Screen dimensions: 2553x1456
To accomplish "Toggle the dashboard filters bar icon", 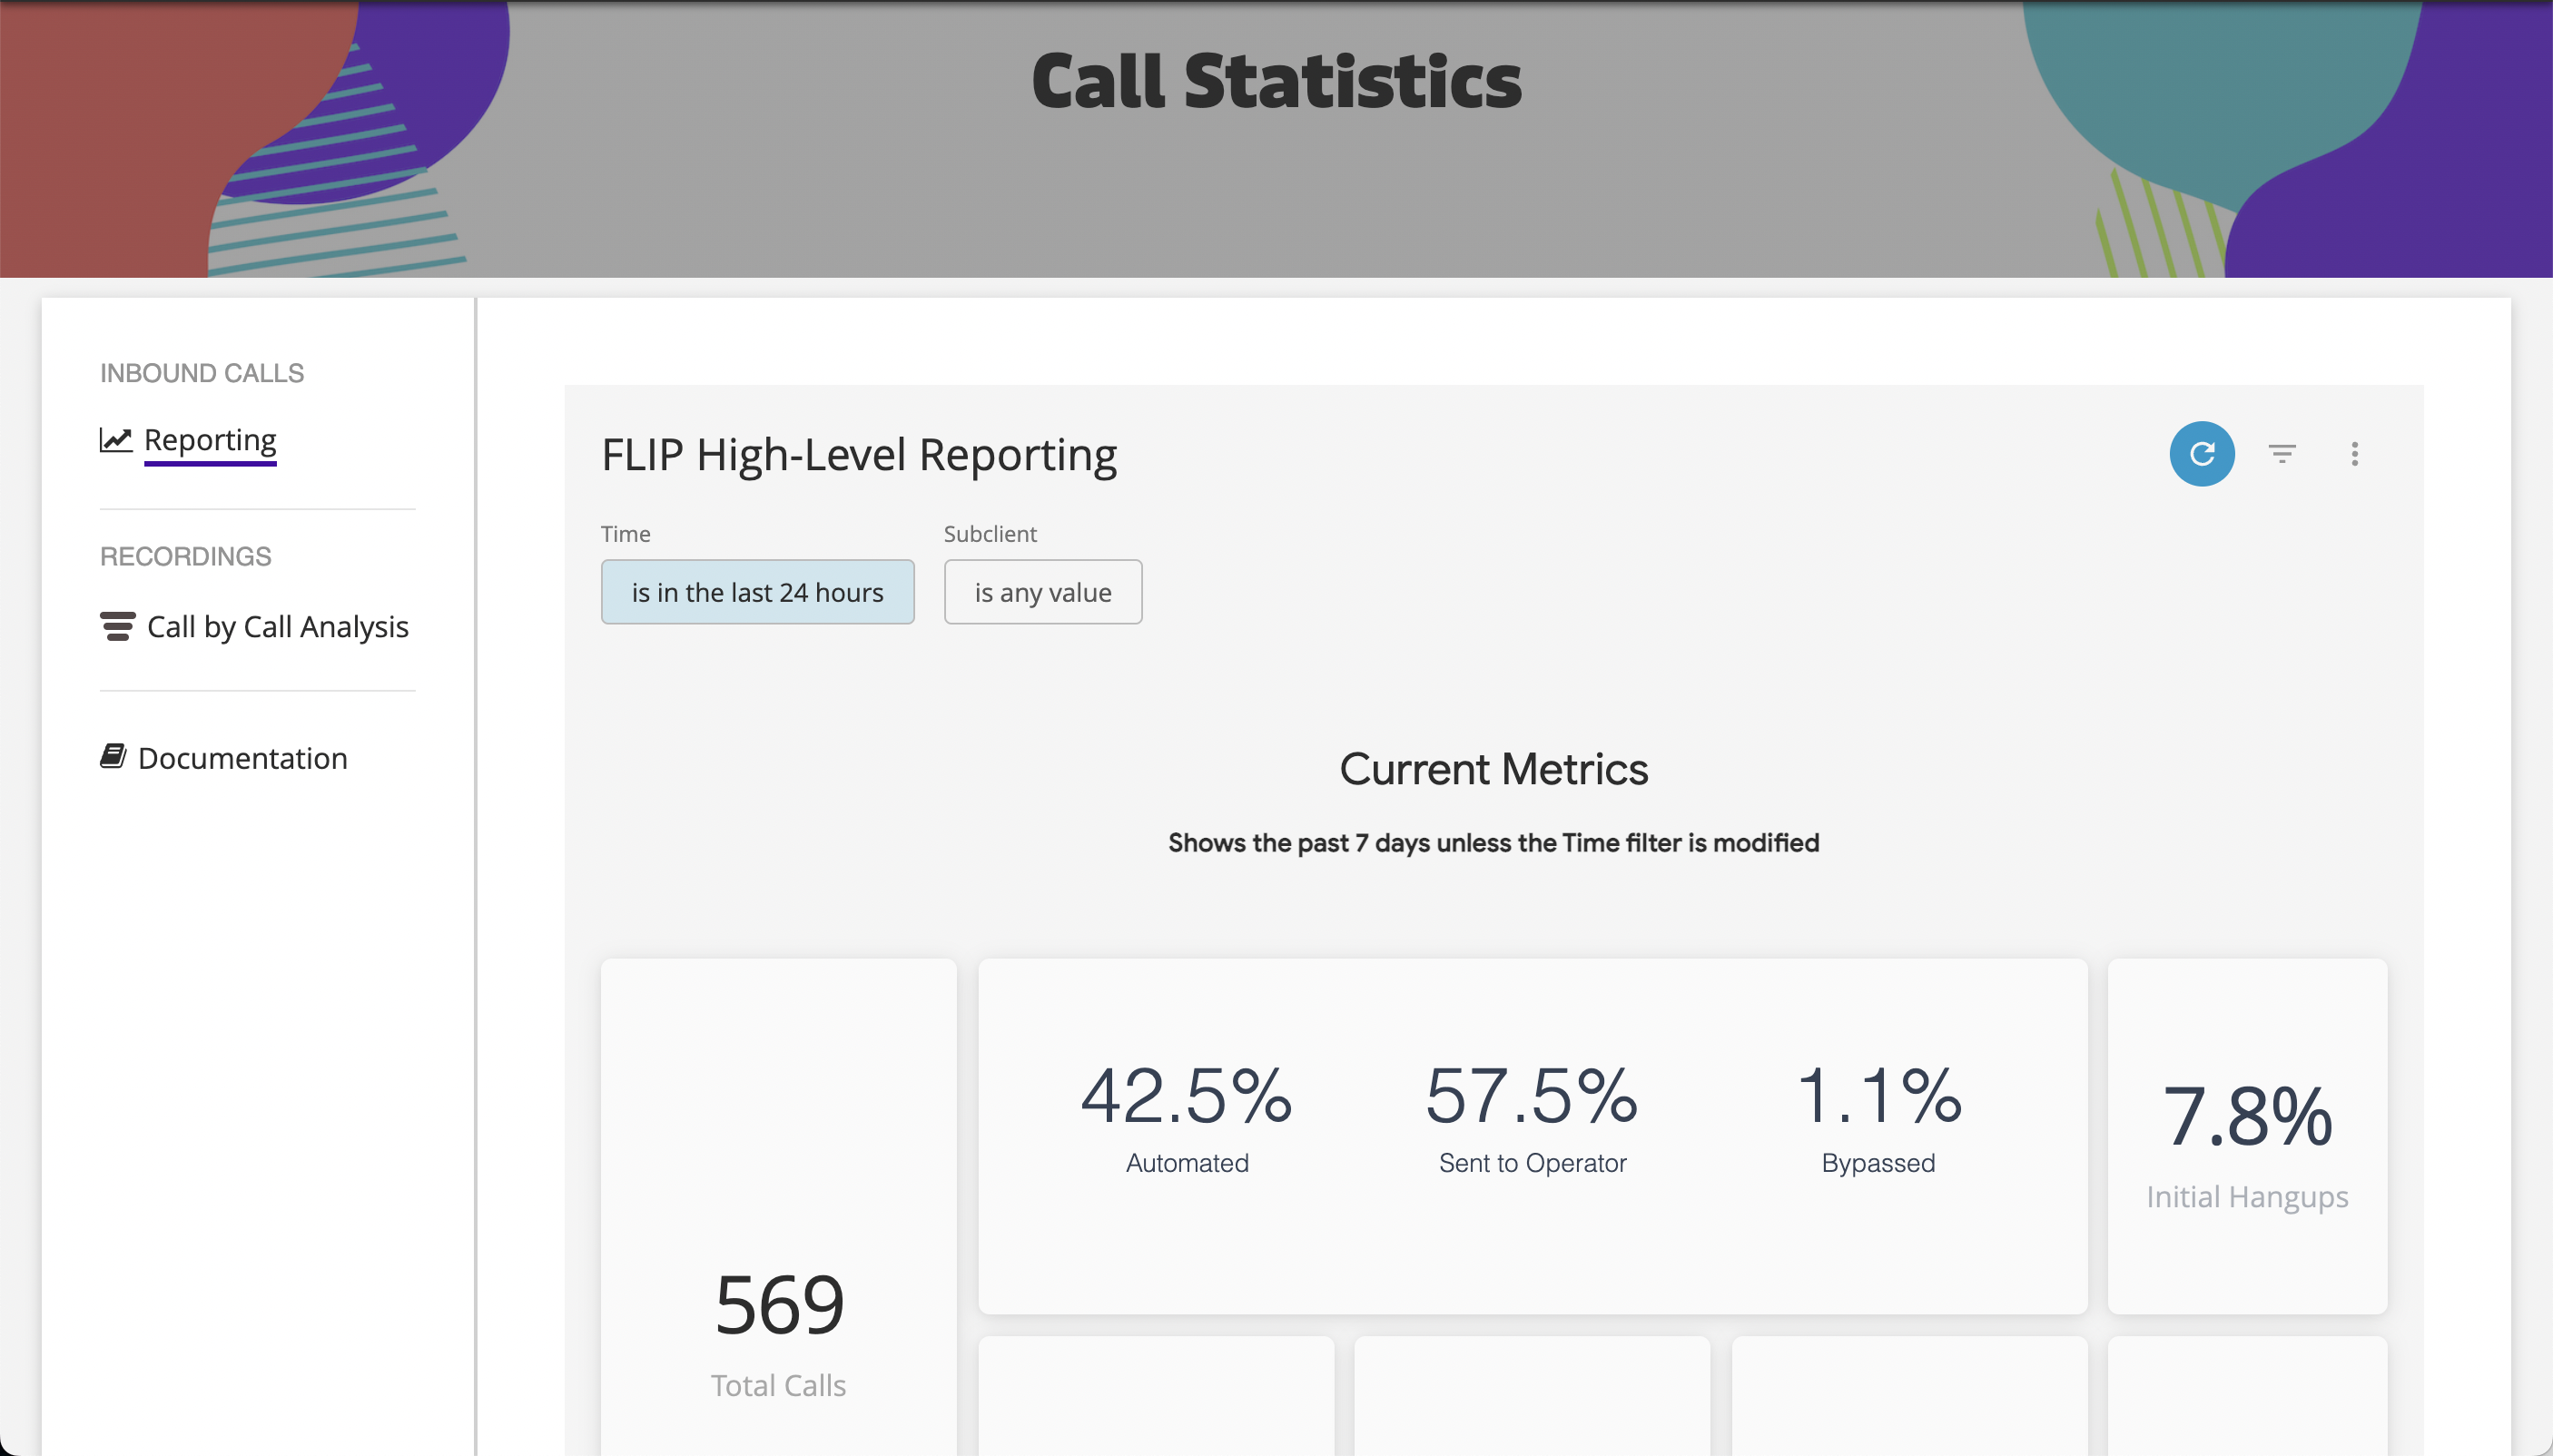I will click(2281, 454).
